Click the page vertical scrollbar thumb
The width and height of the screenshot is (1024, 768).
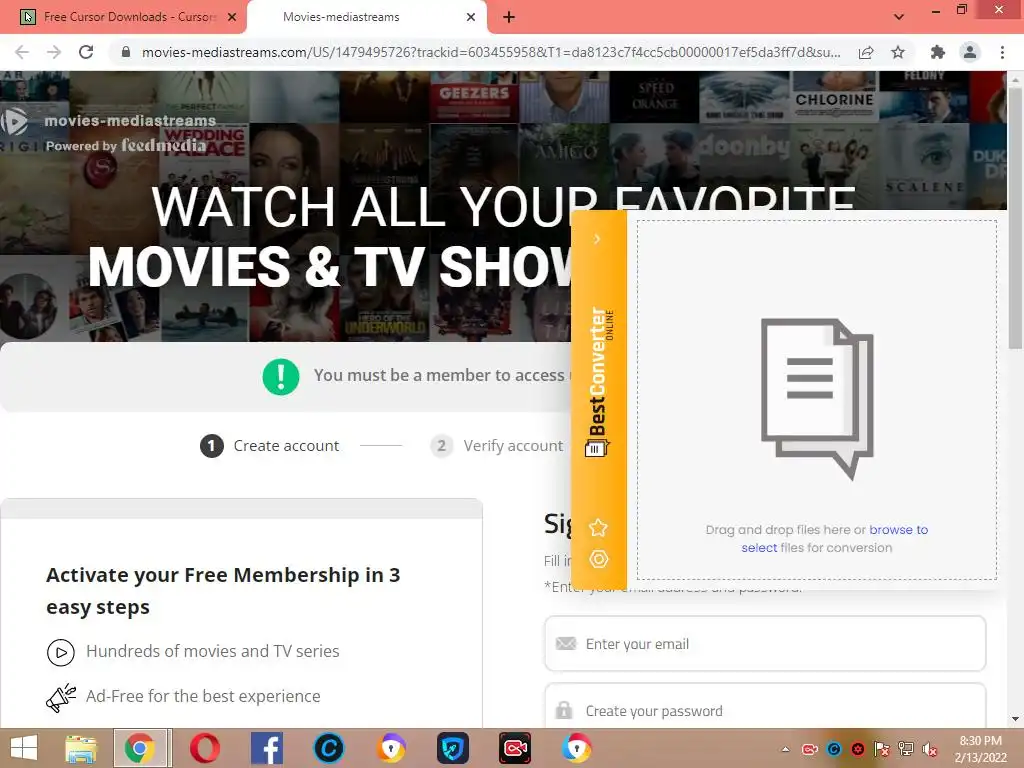pyautogui.click(x=1014, y=219)
